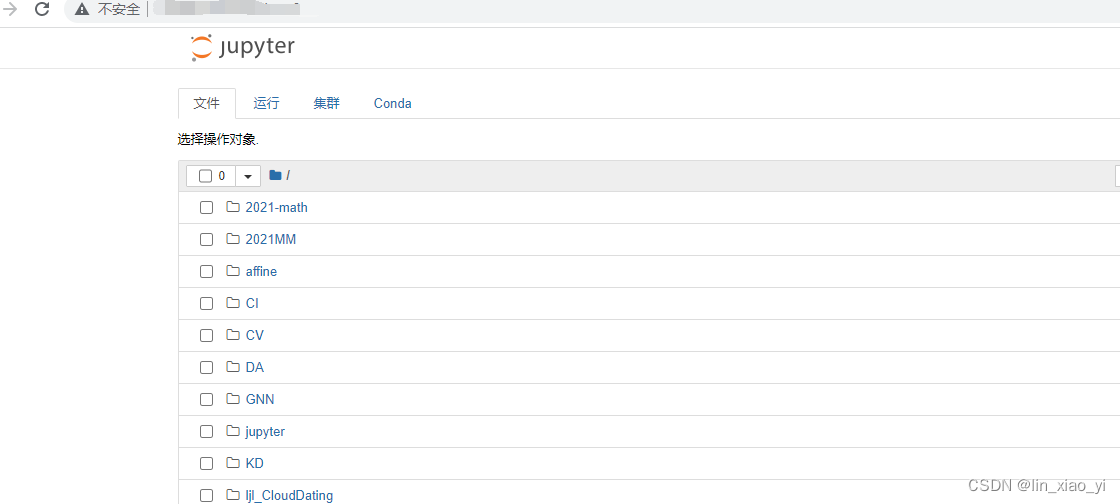Toggle the select-all checkbox in header
The height and width of the screenshot is (504, 1120).
tap(206, 176)
